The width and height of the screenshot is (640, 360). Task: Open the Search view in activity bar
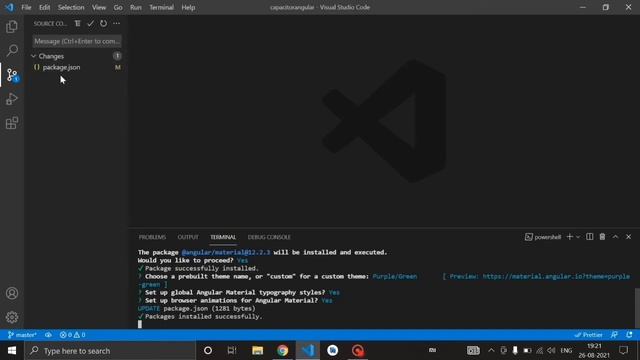pos(12,51)
